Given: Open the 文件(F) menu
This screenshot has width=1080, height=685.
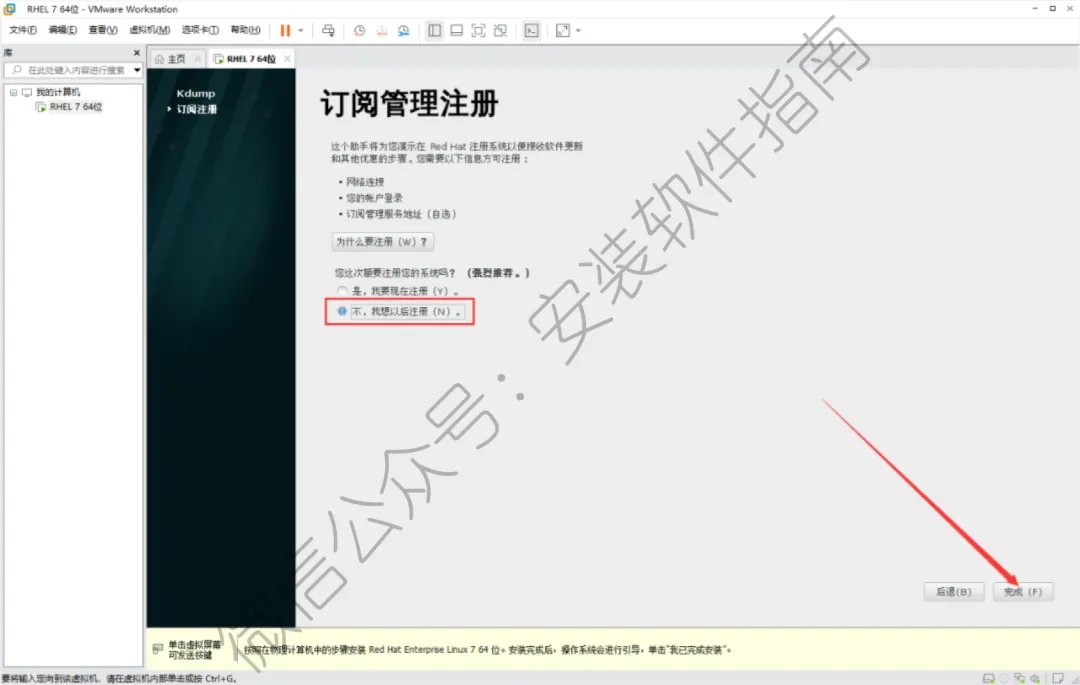Looking at the screenshot, I should pos(23,30).
